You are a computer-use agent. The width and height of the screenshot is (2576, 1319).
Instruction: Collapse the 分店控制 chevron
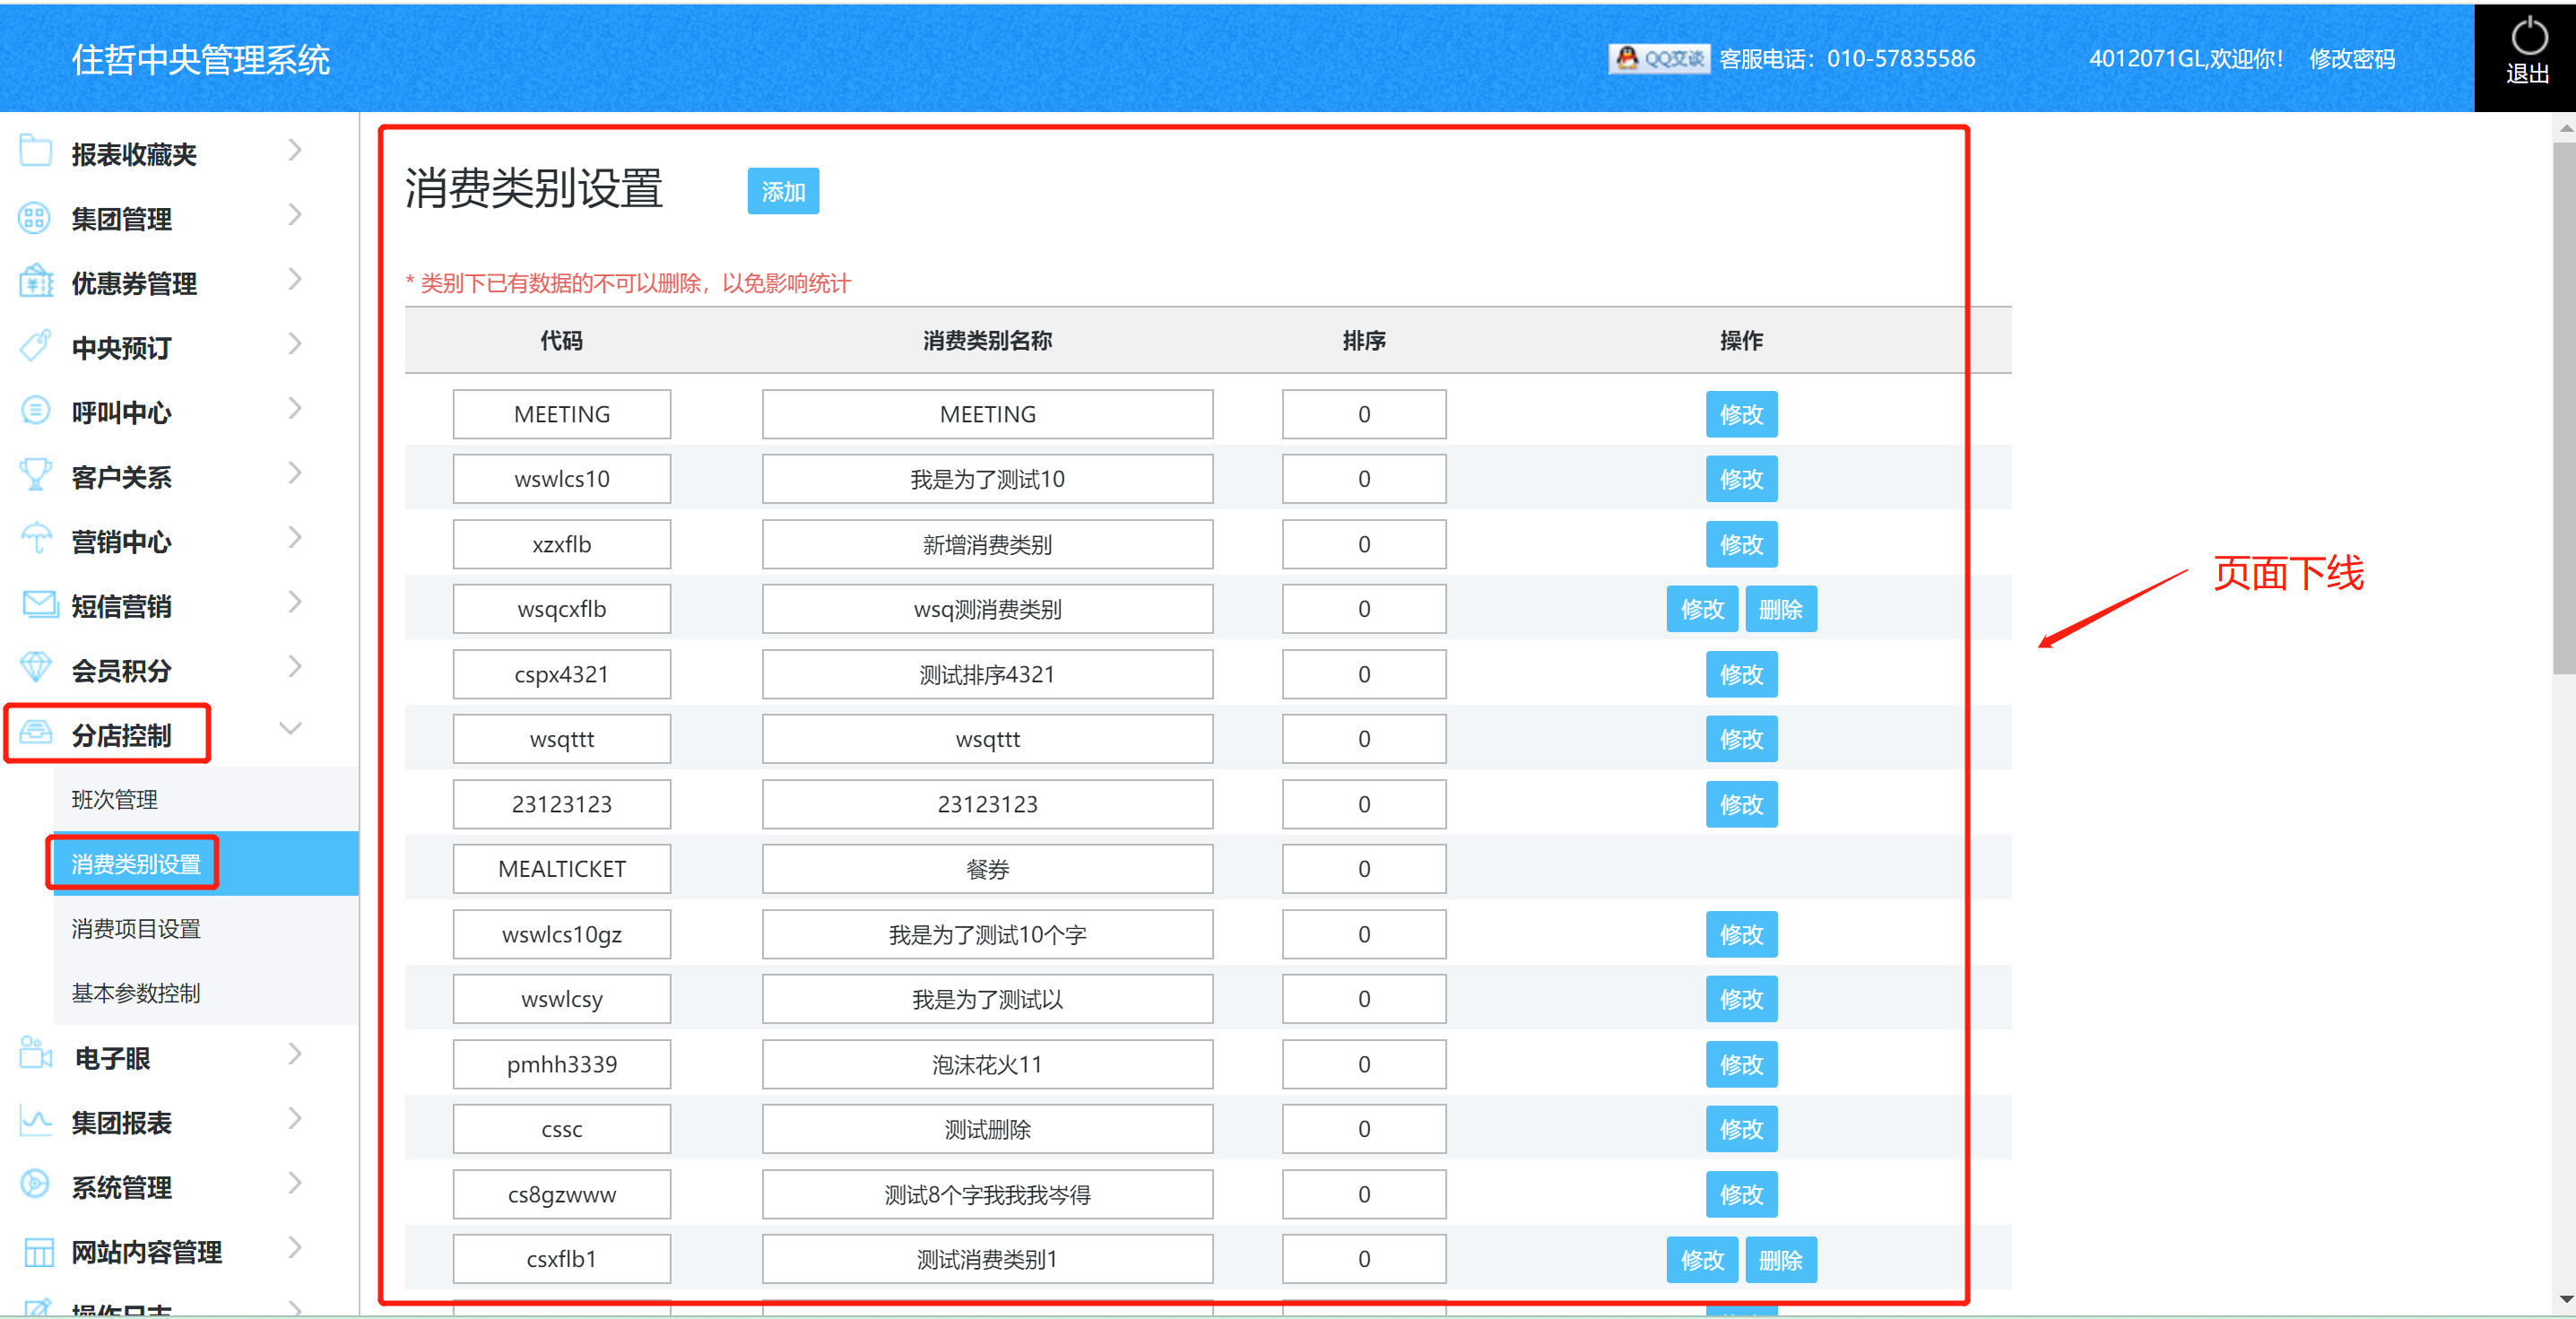click(x=290, y=730)
